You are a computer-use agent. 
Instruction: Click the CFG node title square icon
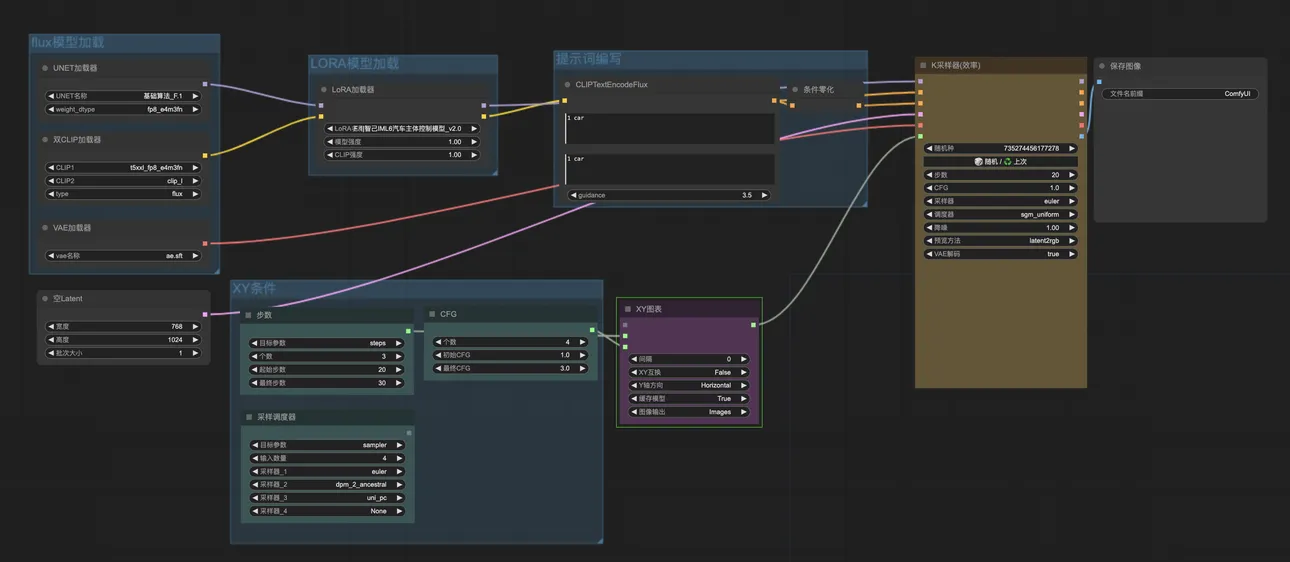tap(432, 314)
